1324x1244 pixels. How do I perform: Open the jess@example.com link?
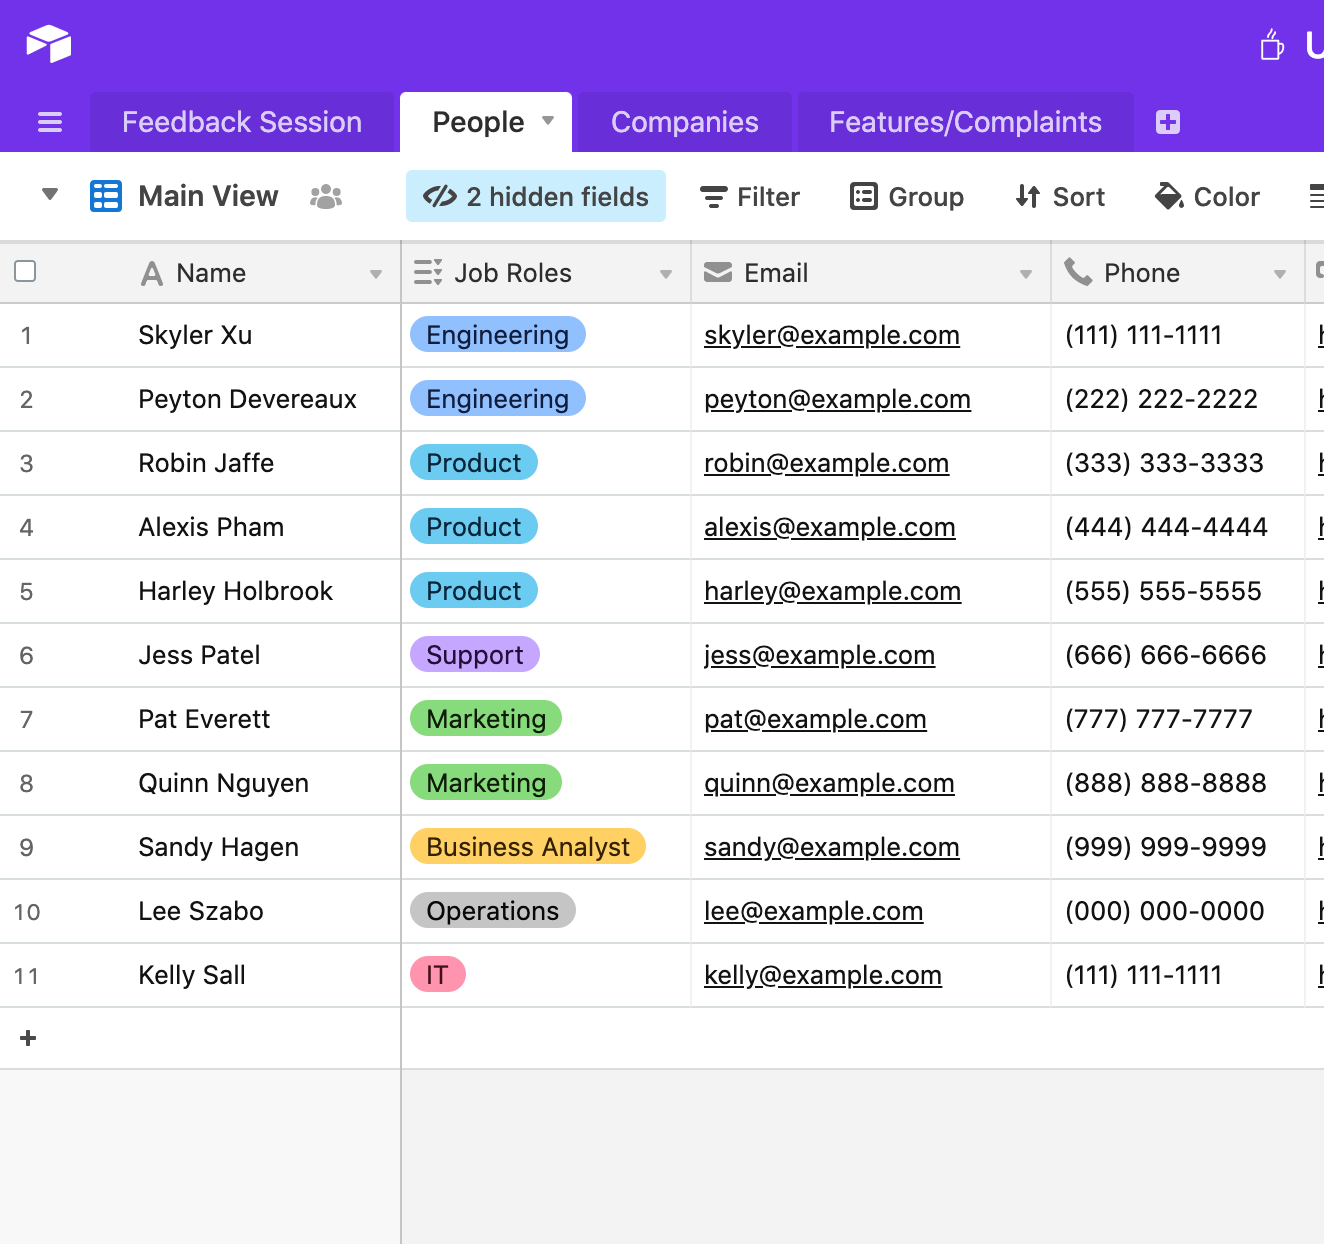point(820,655)
